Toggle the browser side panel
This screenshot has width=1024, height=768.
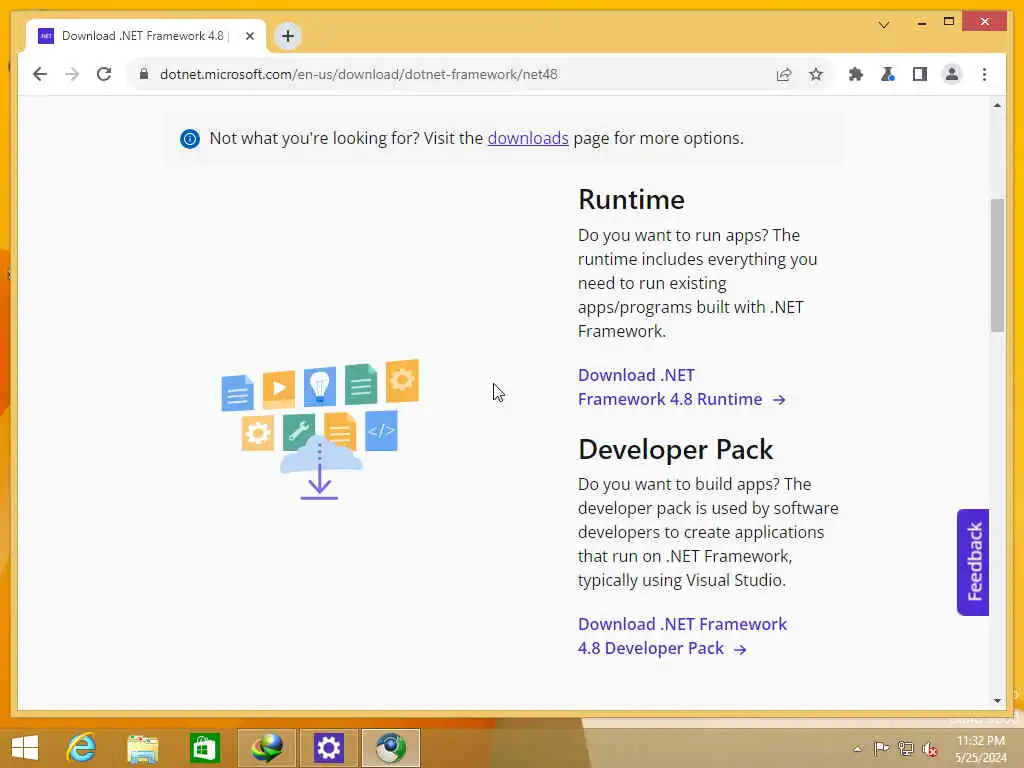(920, 74)
